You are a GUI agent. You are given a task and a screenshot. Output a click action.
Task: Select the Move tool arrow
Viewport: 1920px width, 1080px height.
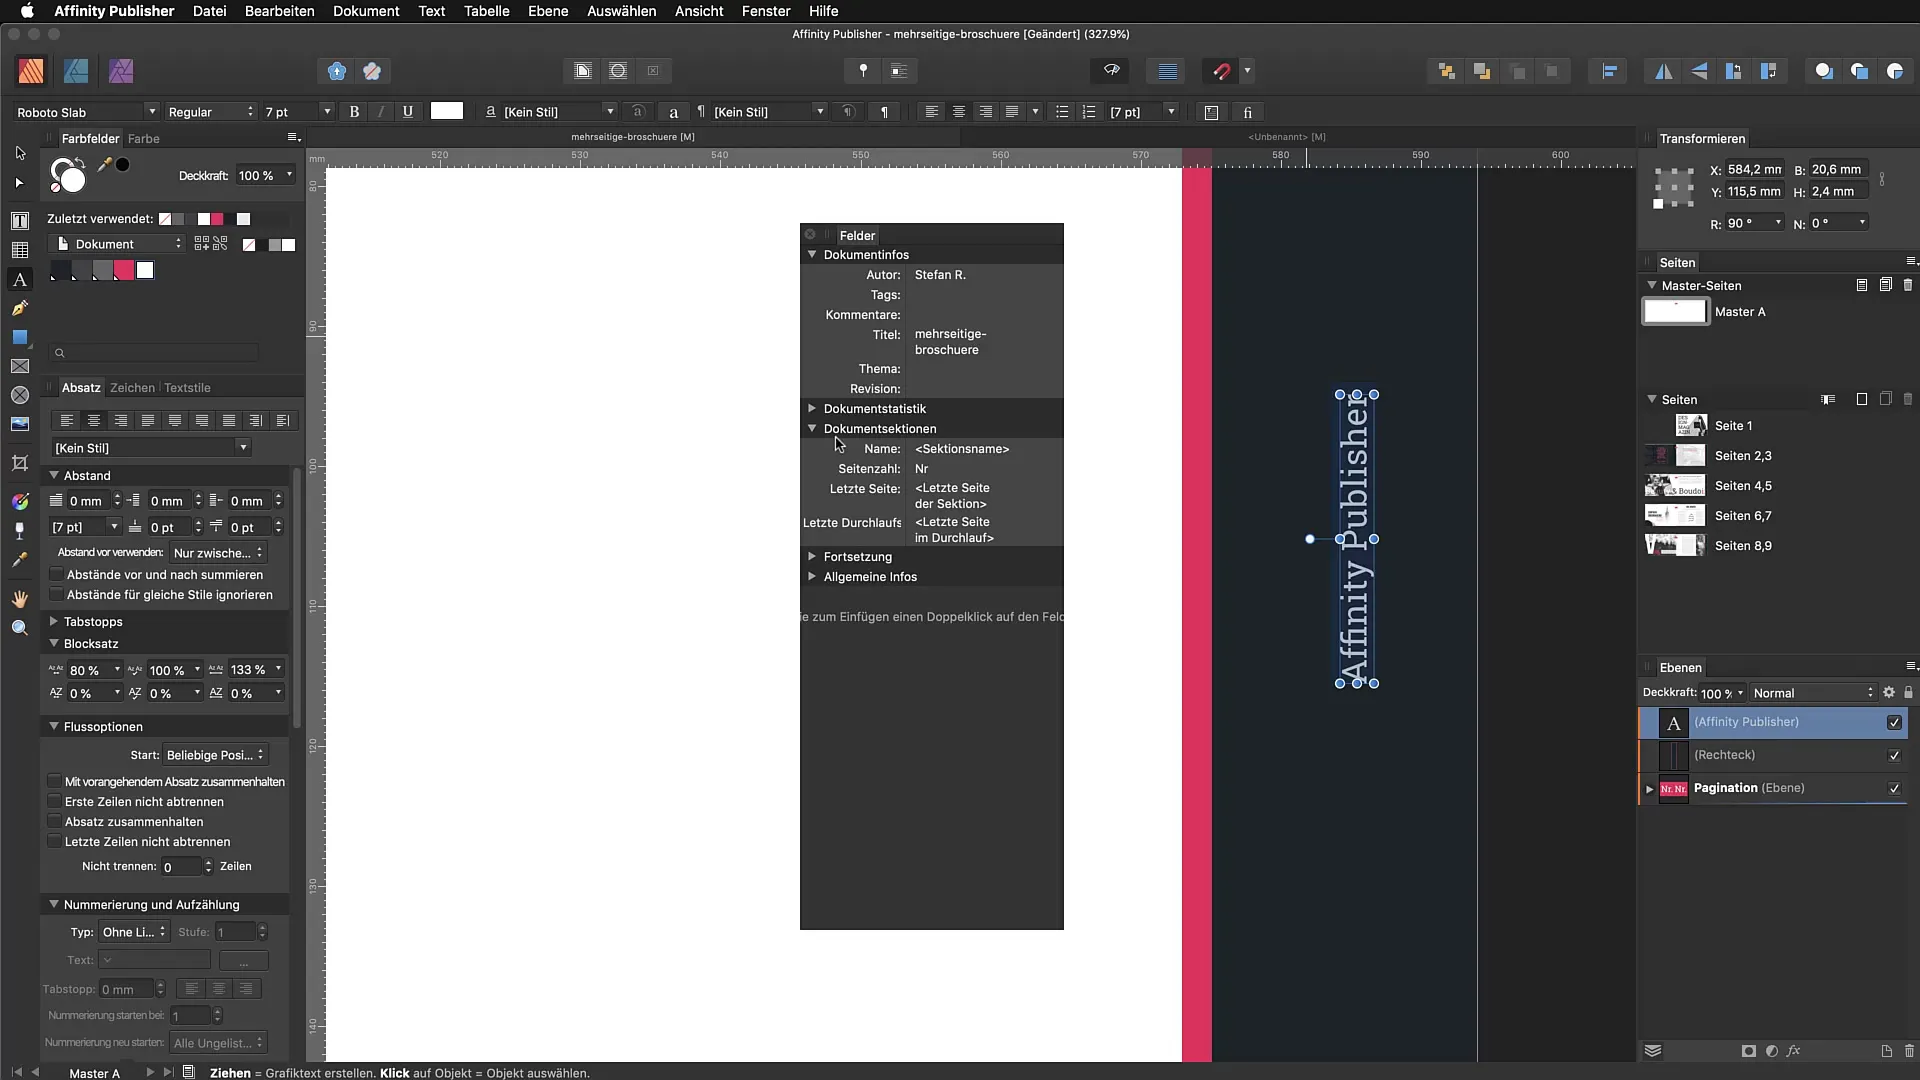[20, 153]
